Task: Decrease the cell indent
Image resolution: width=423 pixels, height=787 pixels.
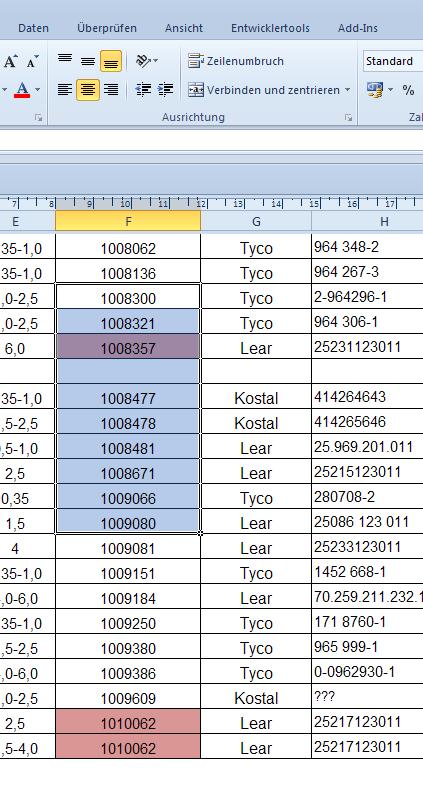Action: (143, 90)
